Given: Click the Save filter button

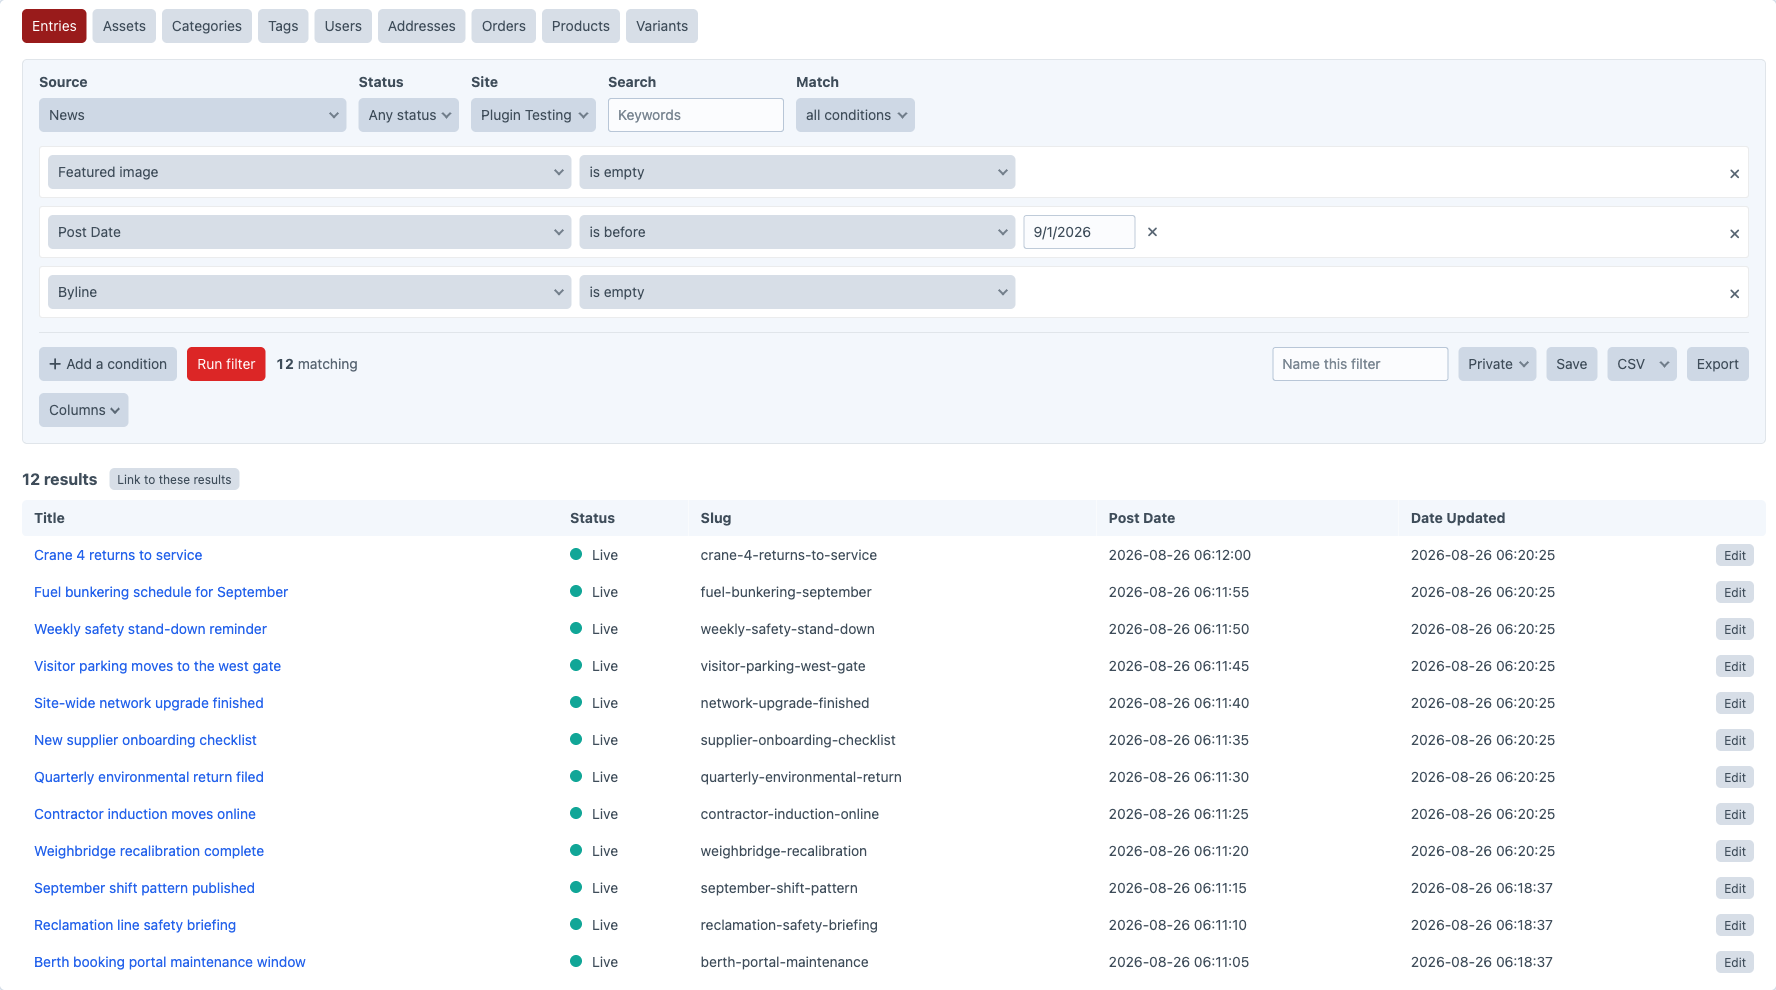Looking at the screenshot, I should pos(1571,364).
